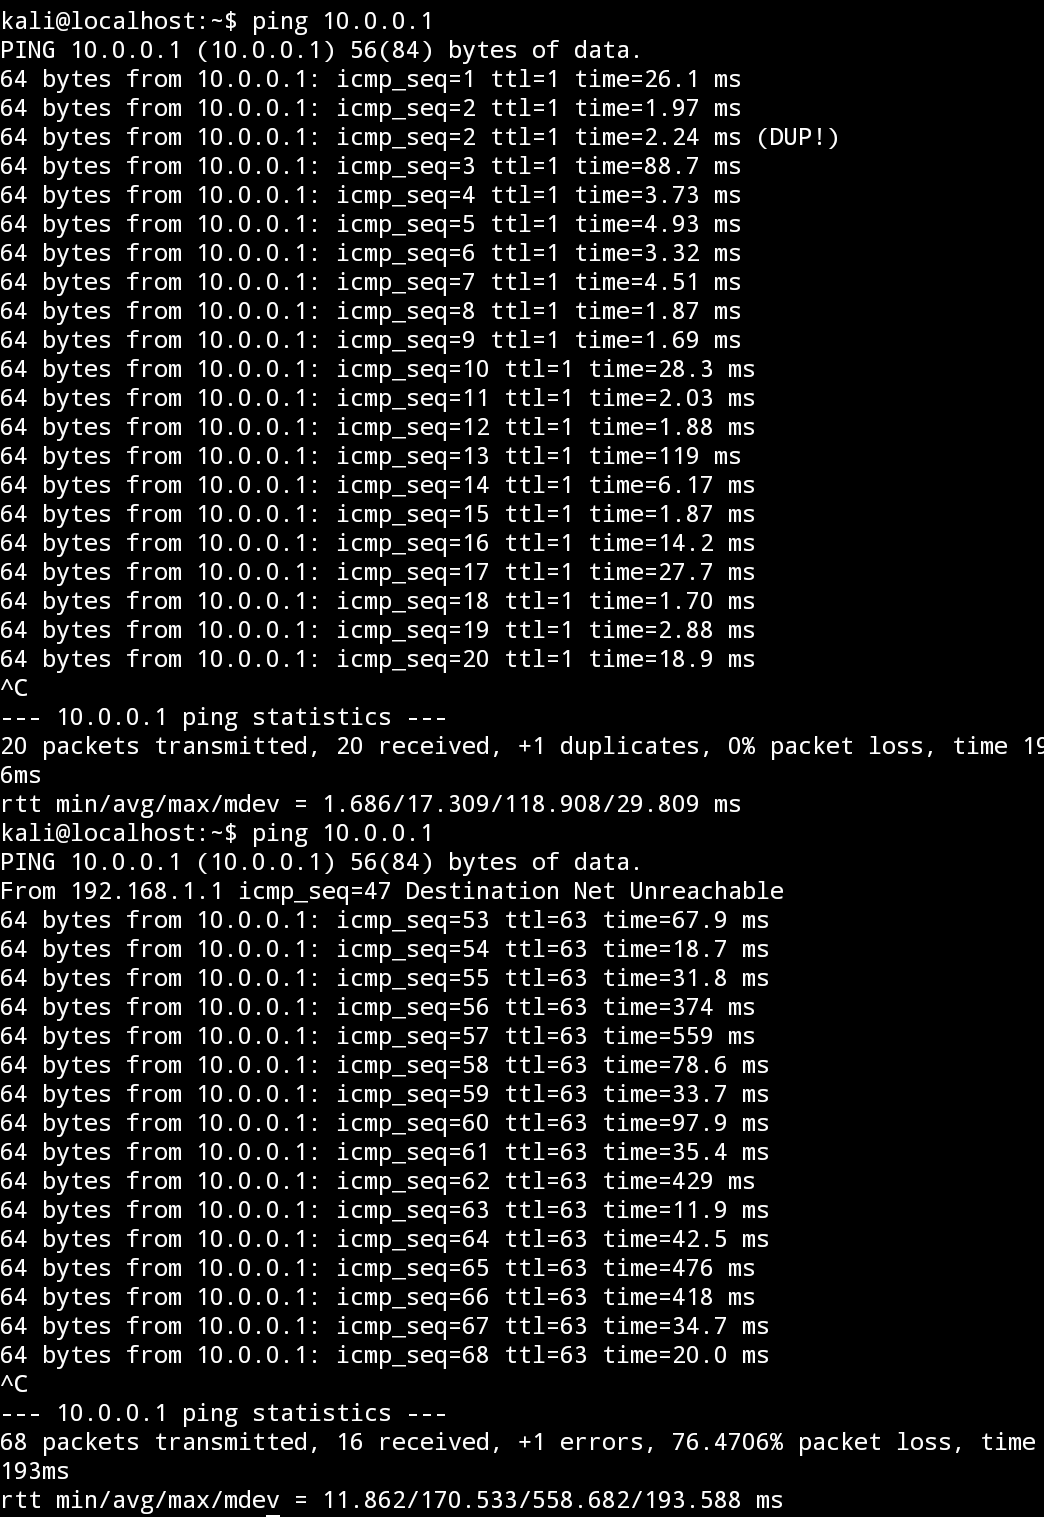Image resolution: width=1044 pixels, height=1517 pixels.
Task: Click the icmp_seq=68 time=20.0 ms line
Action: click(x=385, y=1354)
